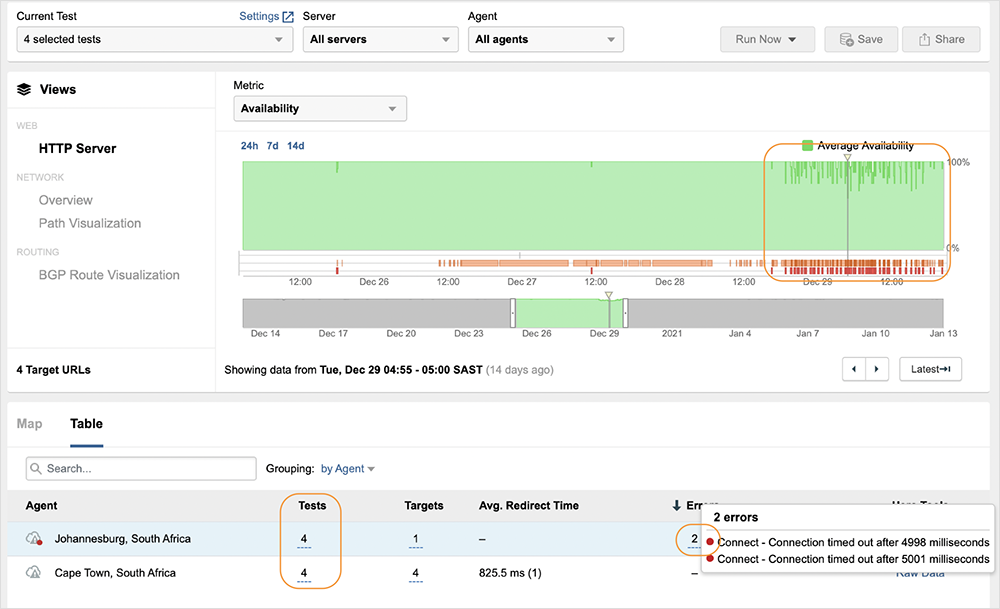Screen dimensions: 1000x609
Task: Click the Cape Town agent cloud icon
Action: 34,573
